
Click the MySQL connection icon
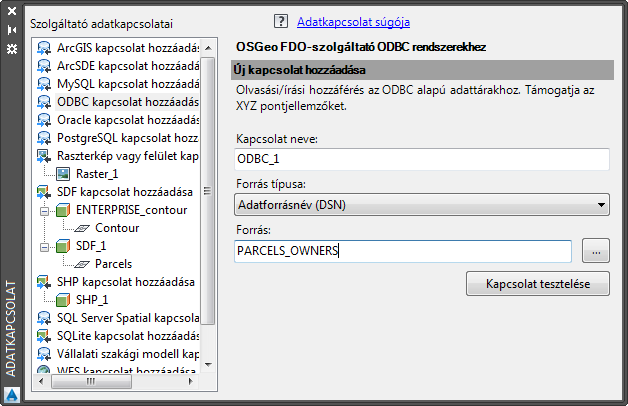(x=44, y=84)
